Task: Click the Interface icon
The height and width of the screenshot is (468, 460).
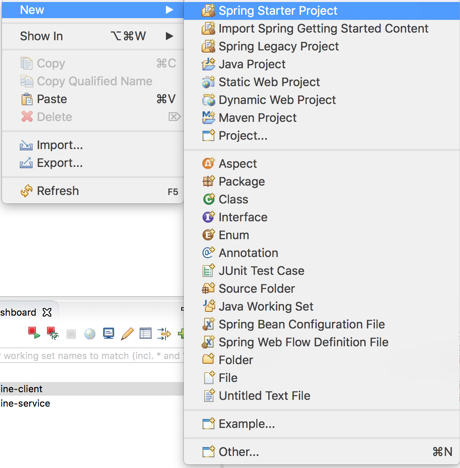Action: click(208, 217)
